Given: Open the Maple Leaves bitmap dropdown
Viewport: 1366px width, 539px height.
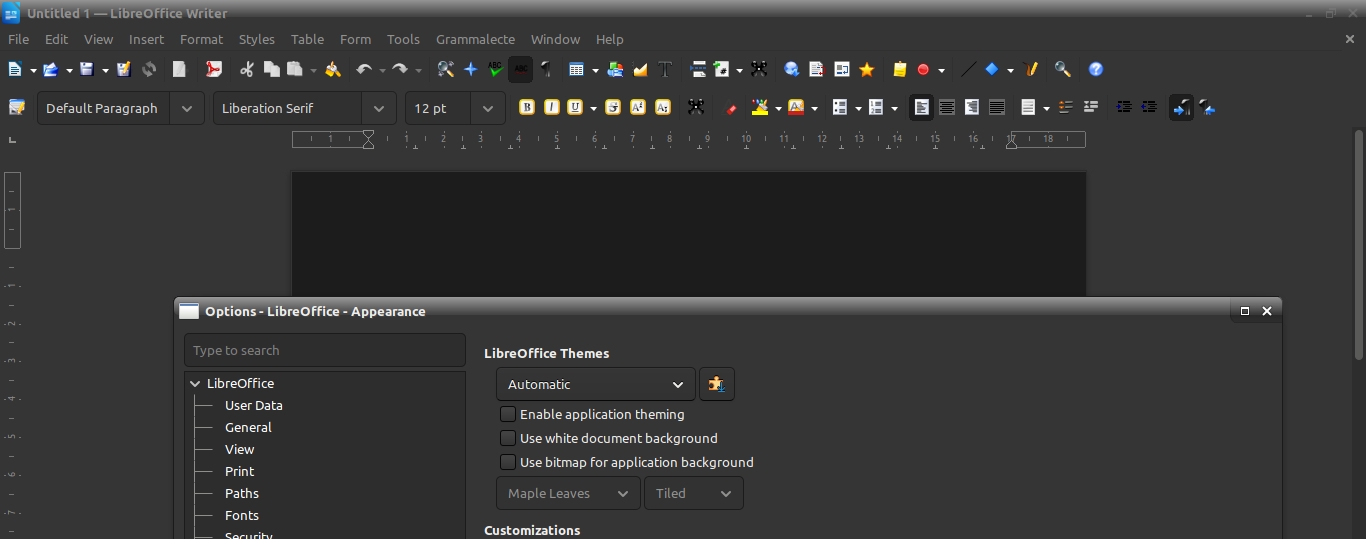Looking at the screenshot, I should tap(568, 493).
